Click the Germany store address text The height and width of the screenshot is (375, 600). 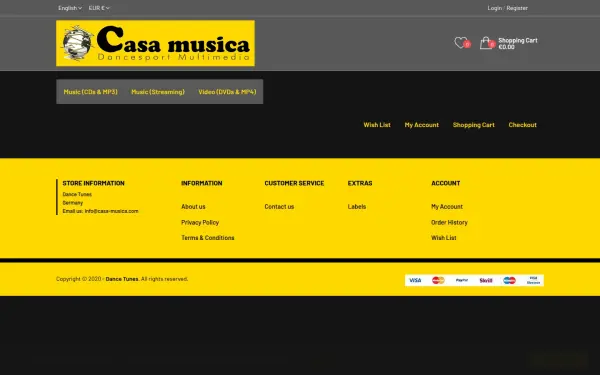pyautogui.click(x=73, y=203)
